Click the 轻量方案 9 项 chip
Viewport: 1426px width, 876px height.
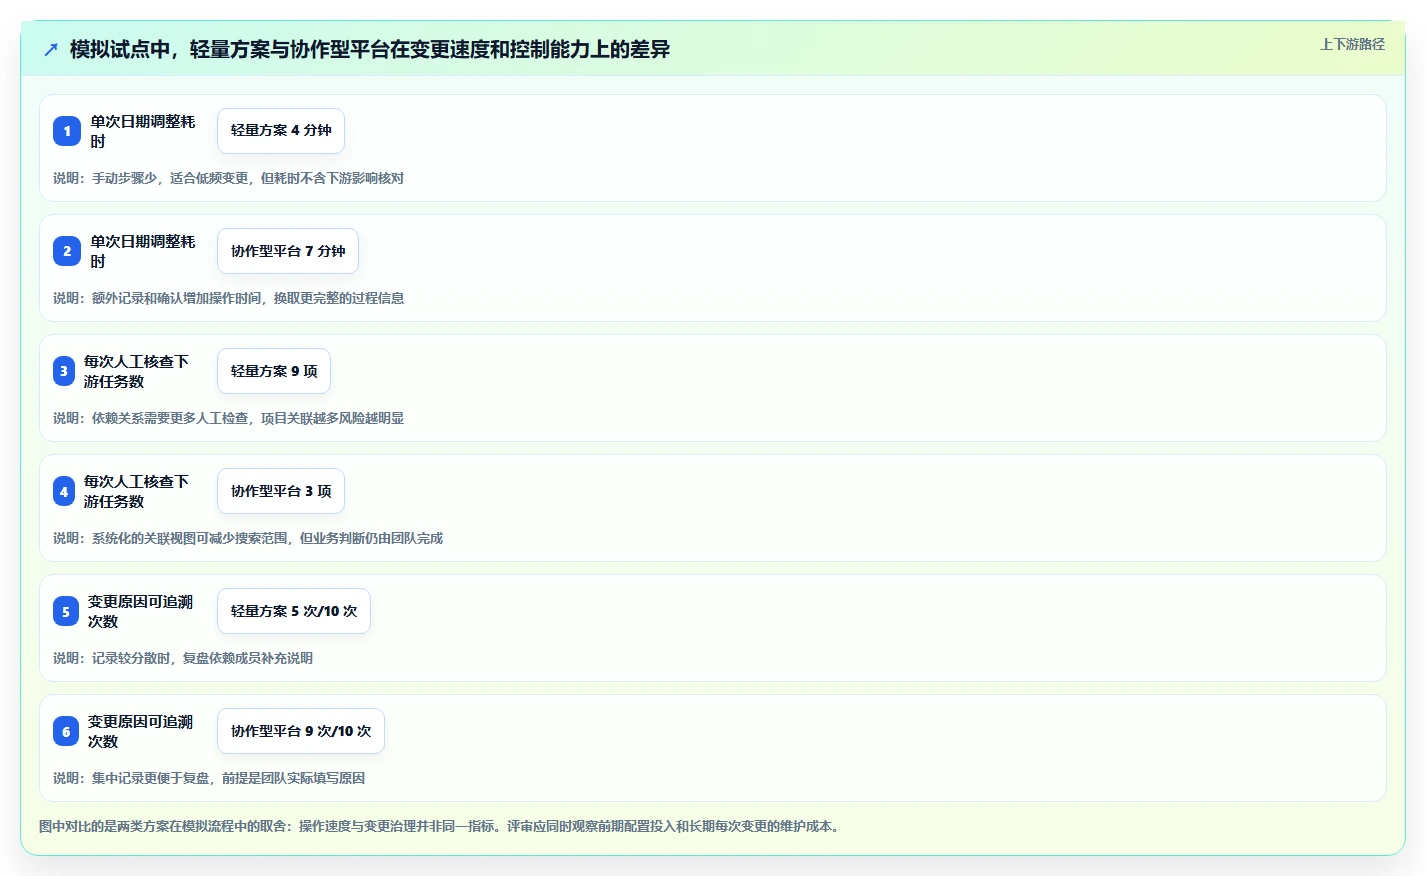[x=274, y=371]
